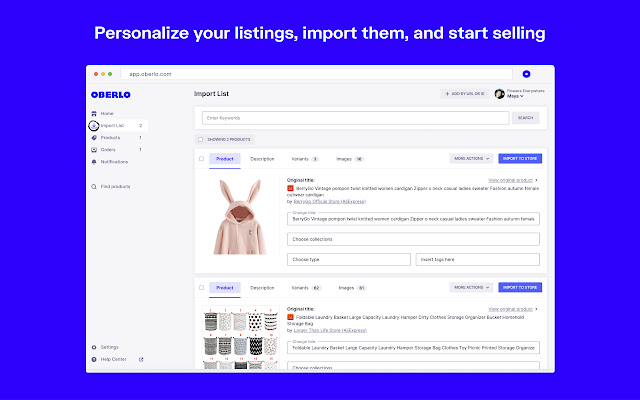Open the Settings gear icon
The image size is (640, 400).
click(x=94, y=347)
